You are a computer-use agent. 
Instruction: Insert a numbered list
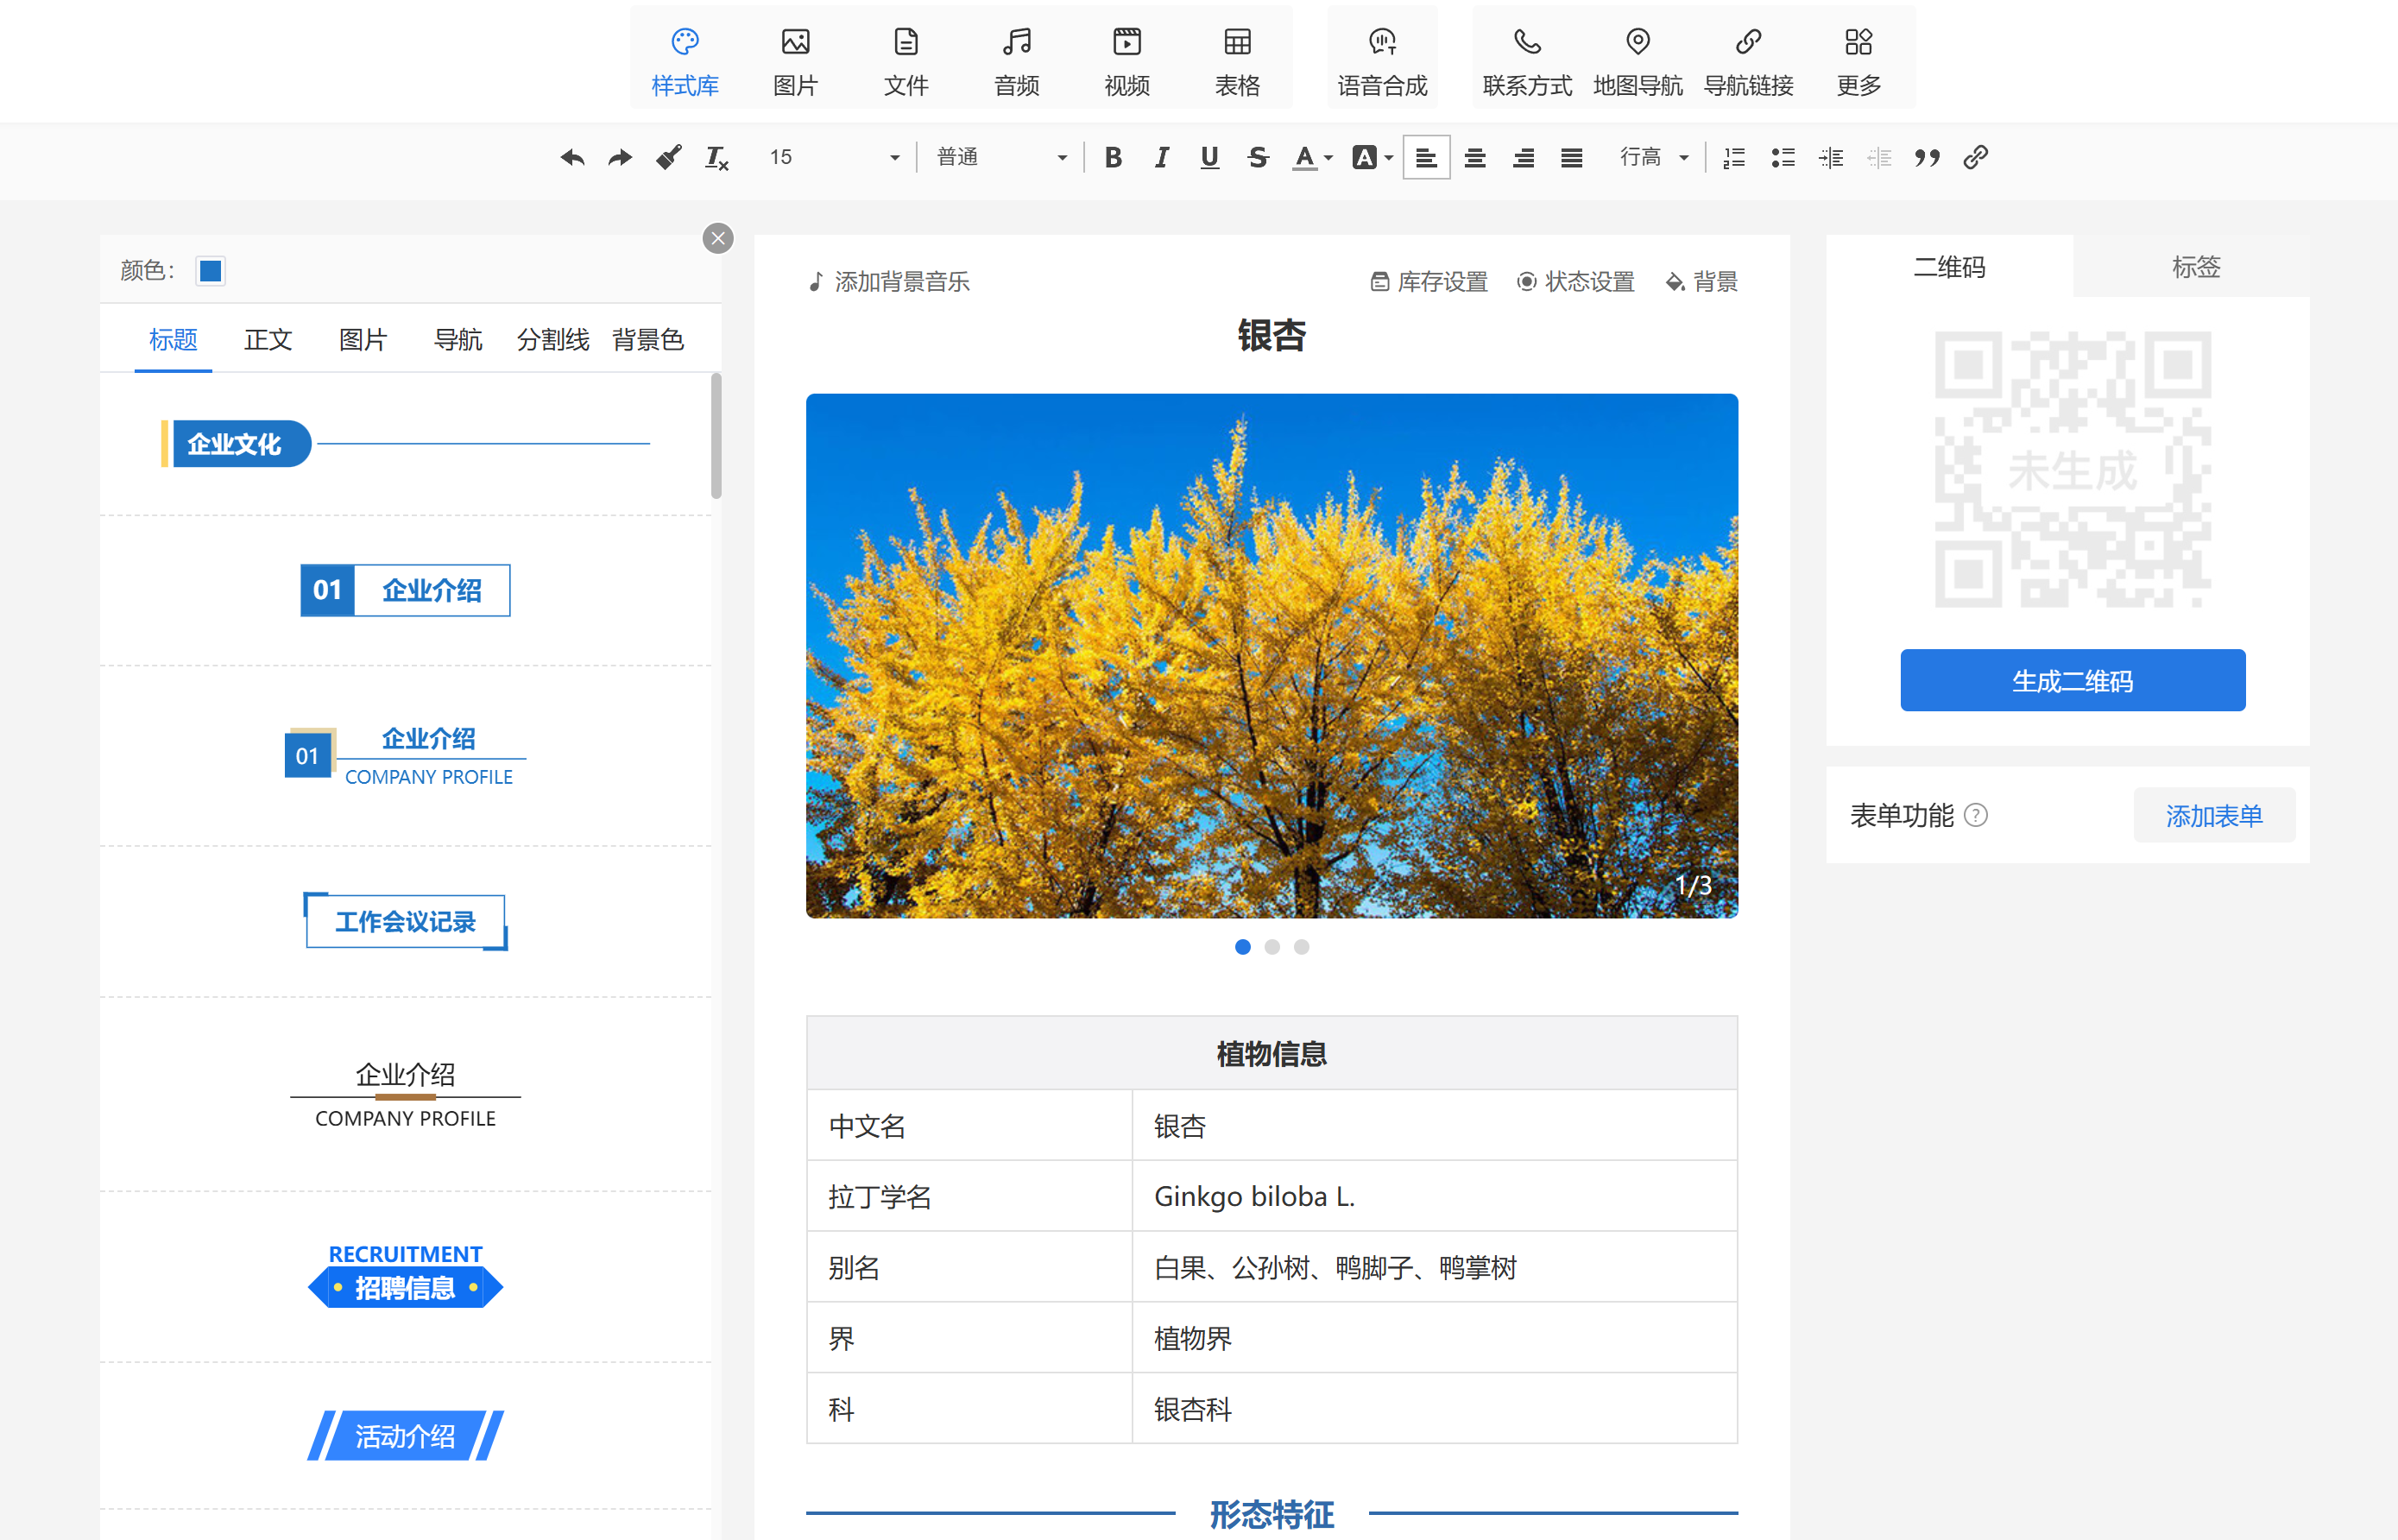click(1734, 157)
